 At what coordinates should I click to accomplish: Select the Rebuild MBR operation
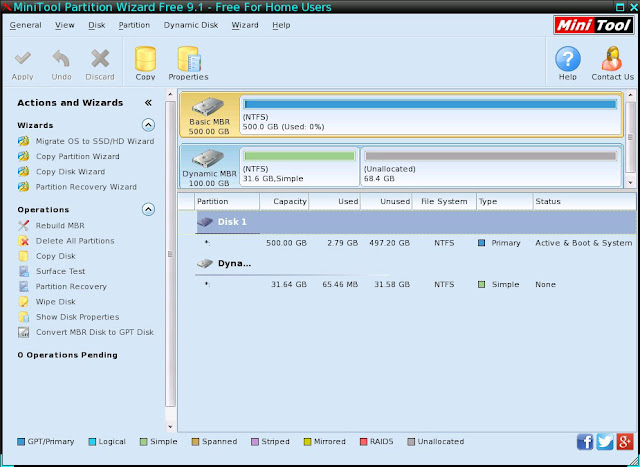(x=60, y=225)
